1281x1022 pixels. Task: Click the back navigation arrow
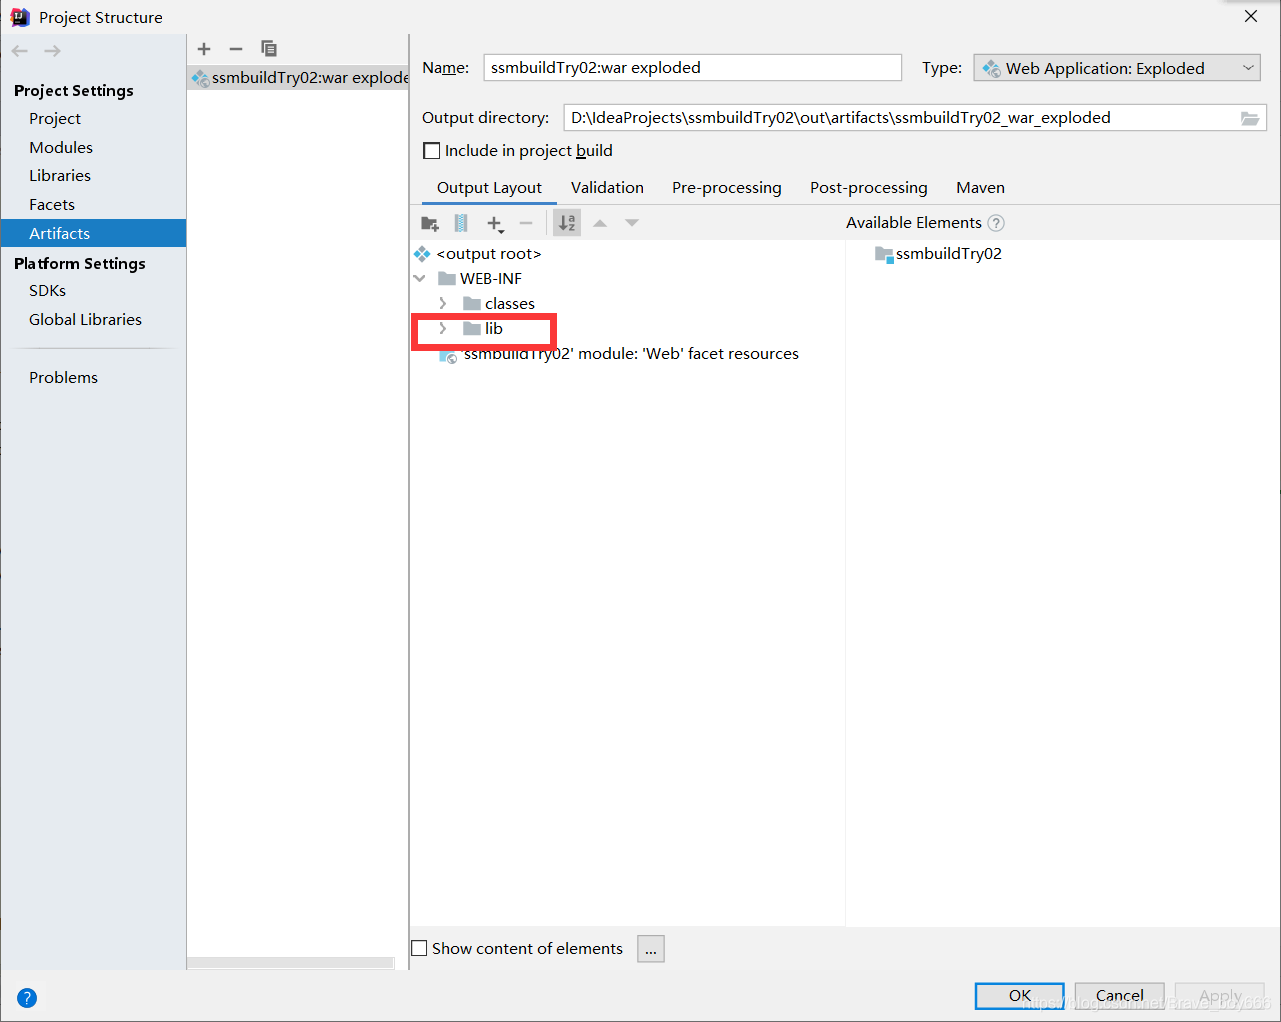coord(20,50)
